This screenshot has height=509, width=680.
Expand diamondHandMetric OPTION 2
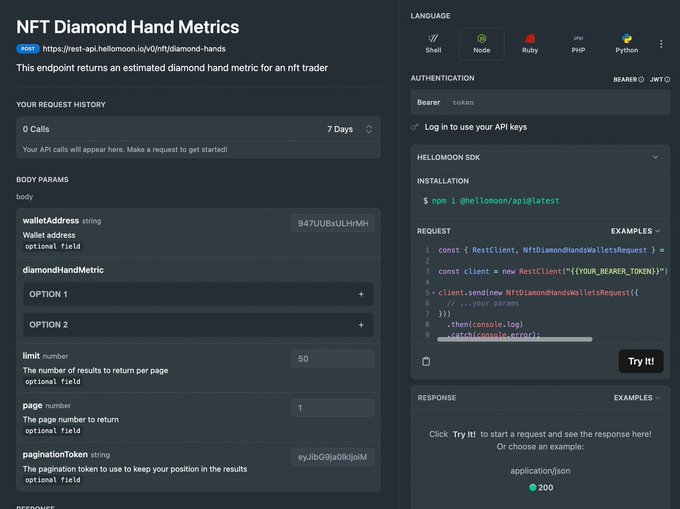198,325
